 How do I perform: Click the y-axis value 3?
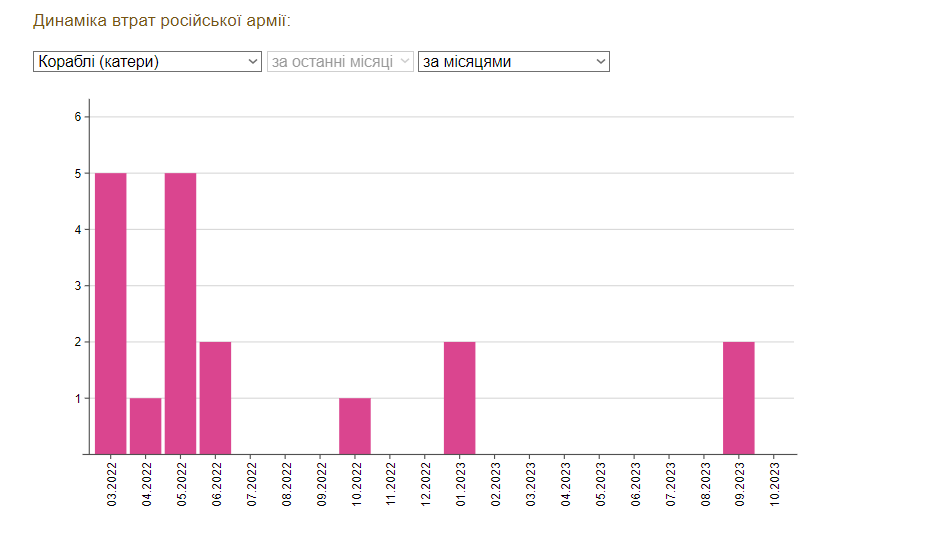coord(78,286)
